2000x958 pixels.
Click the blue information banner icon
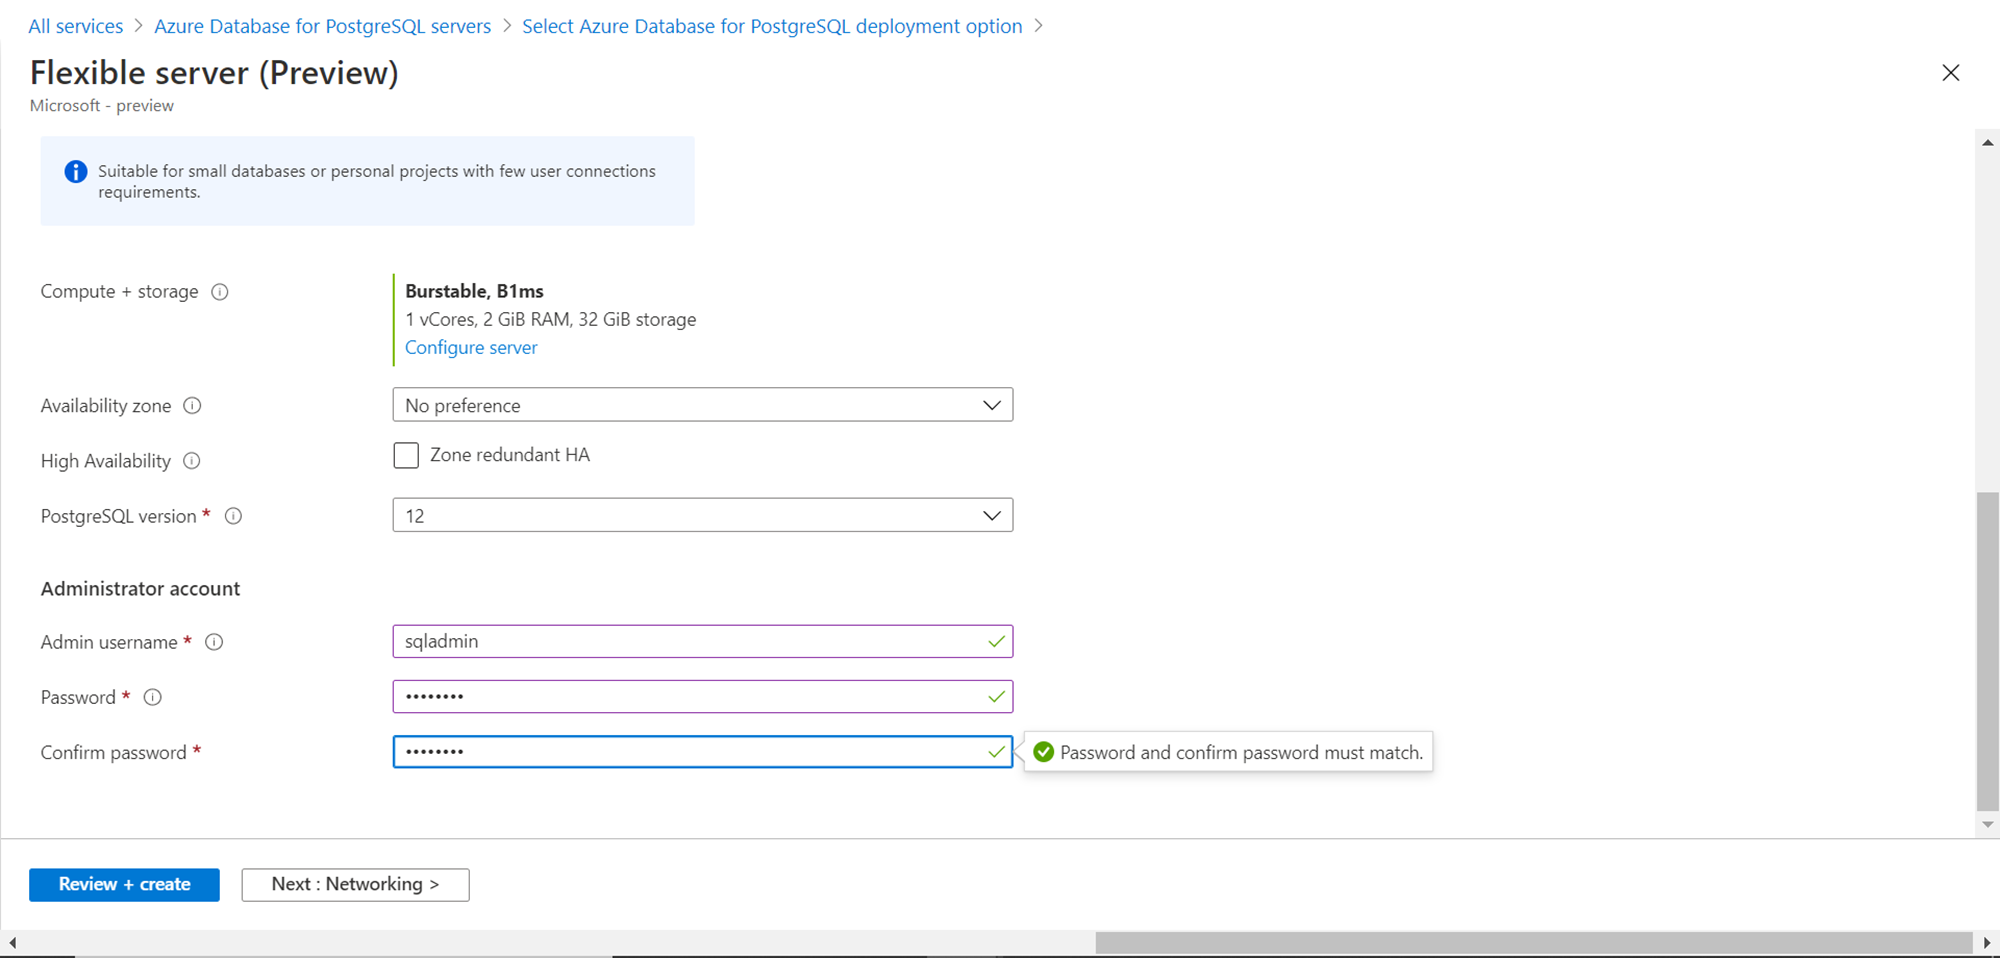click(x=76, y=172)
